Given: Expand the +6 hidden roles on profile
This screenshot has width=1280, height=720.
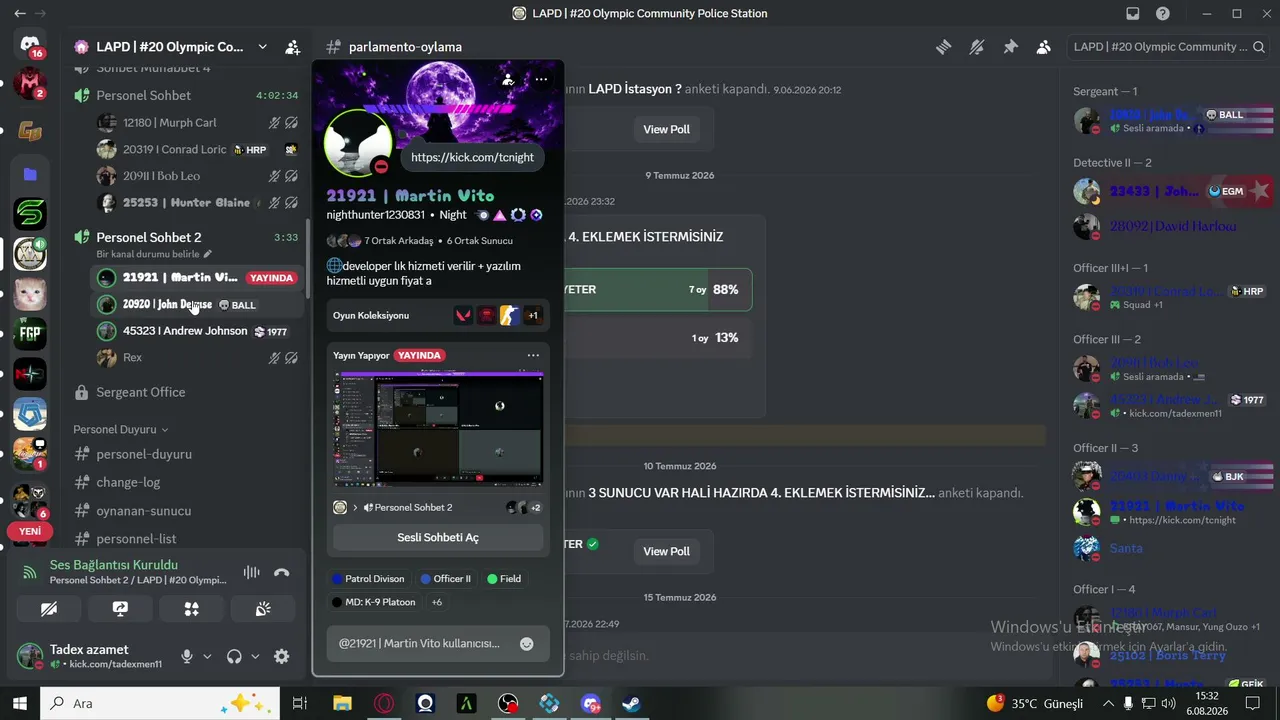Looking at the screenshot, I should click(437, 602).
